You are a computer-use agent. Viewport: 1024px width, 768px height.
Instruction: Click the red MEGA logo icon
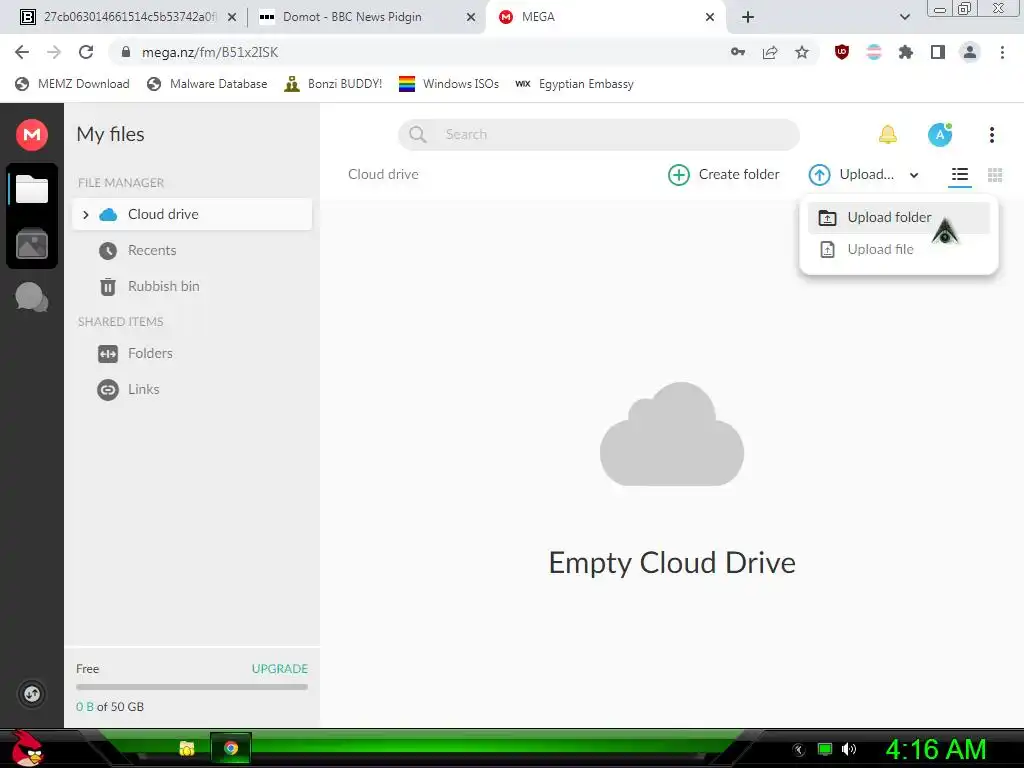point(31,135)
